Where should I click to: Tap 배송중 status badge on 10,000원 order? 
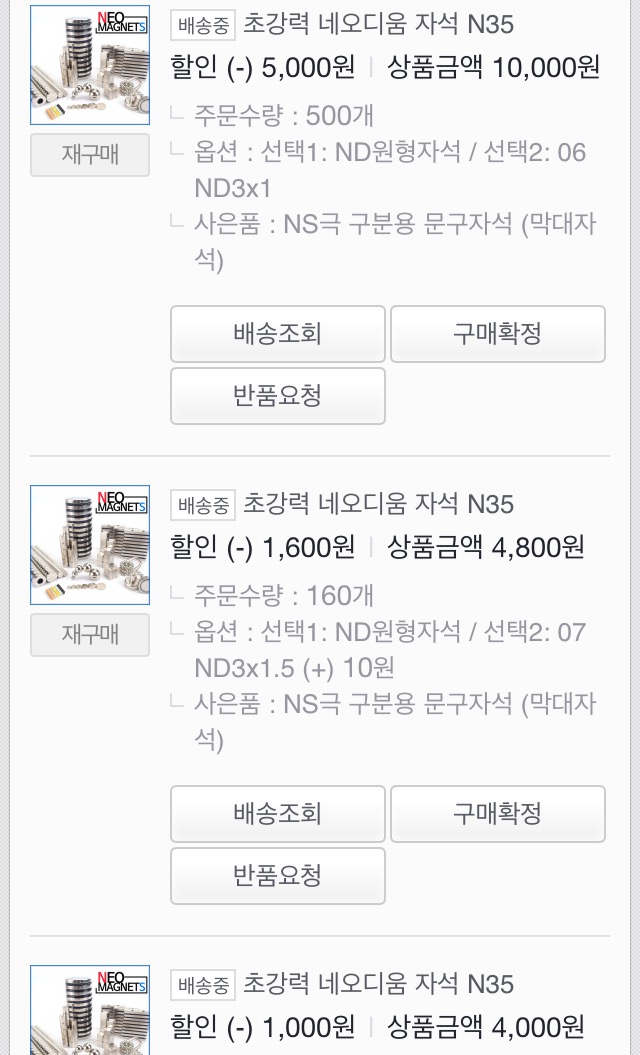pyautogui.click(x=203, y=25)
